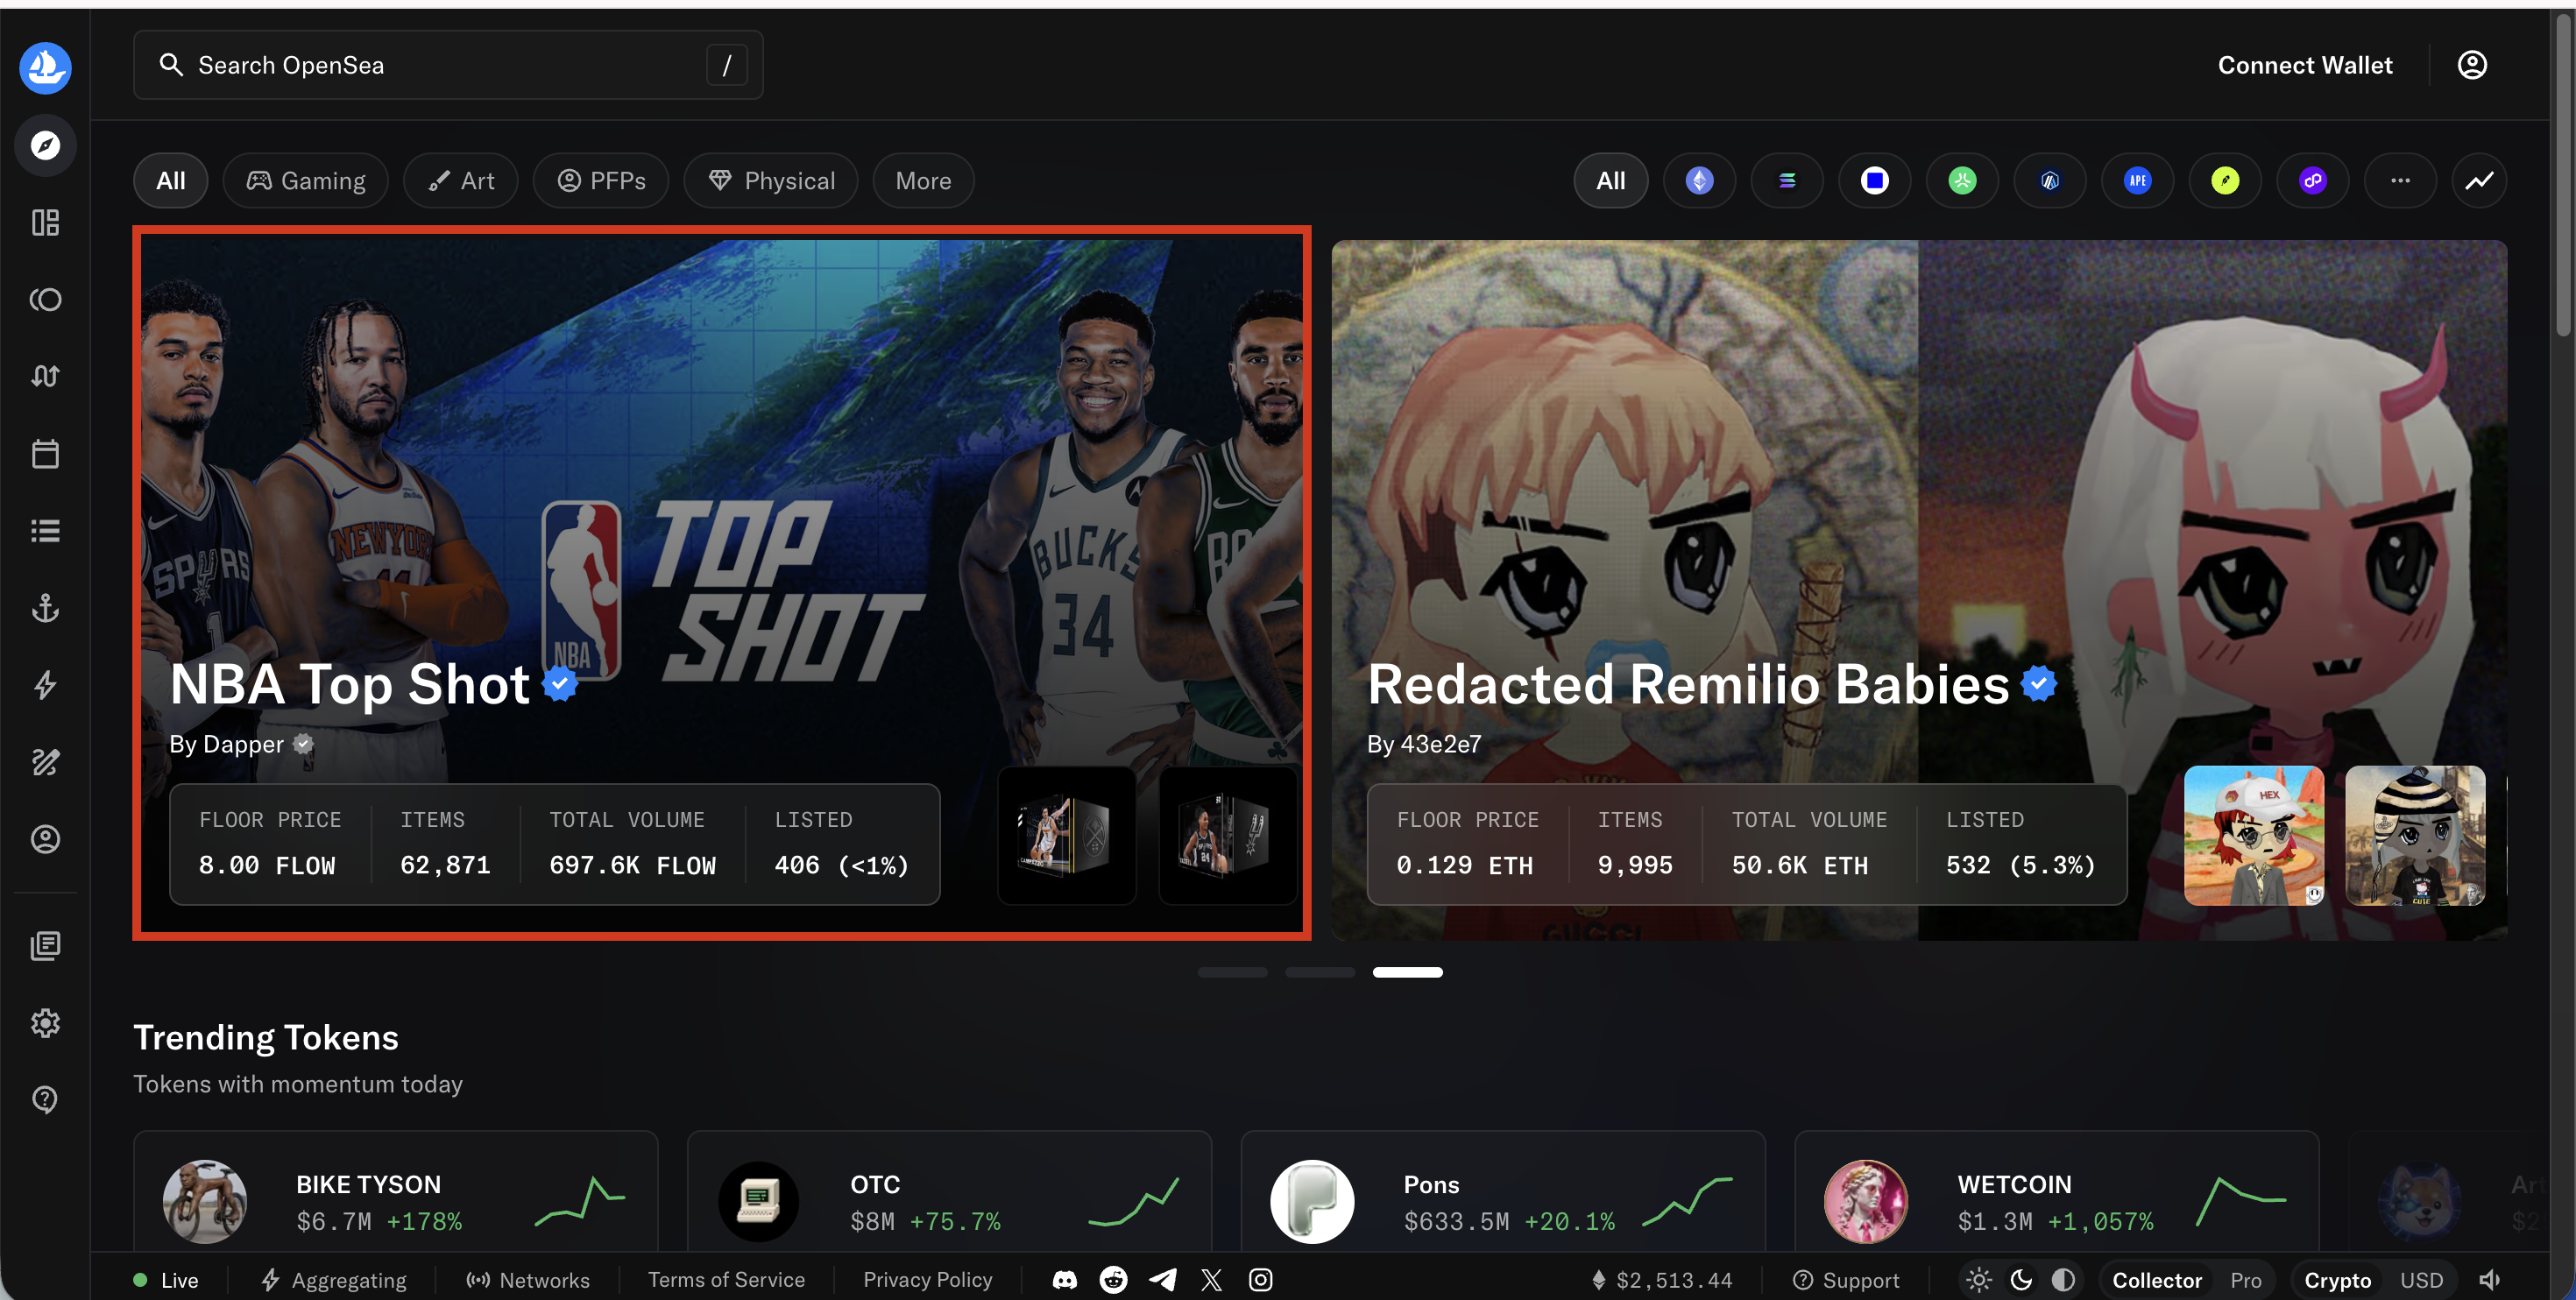Viewport: 2576px width, 1300px height.
Task: Filter by the yellow-green feather chain icon
Action: [2225, 181]
